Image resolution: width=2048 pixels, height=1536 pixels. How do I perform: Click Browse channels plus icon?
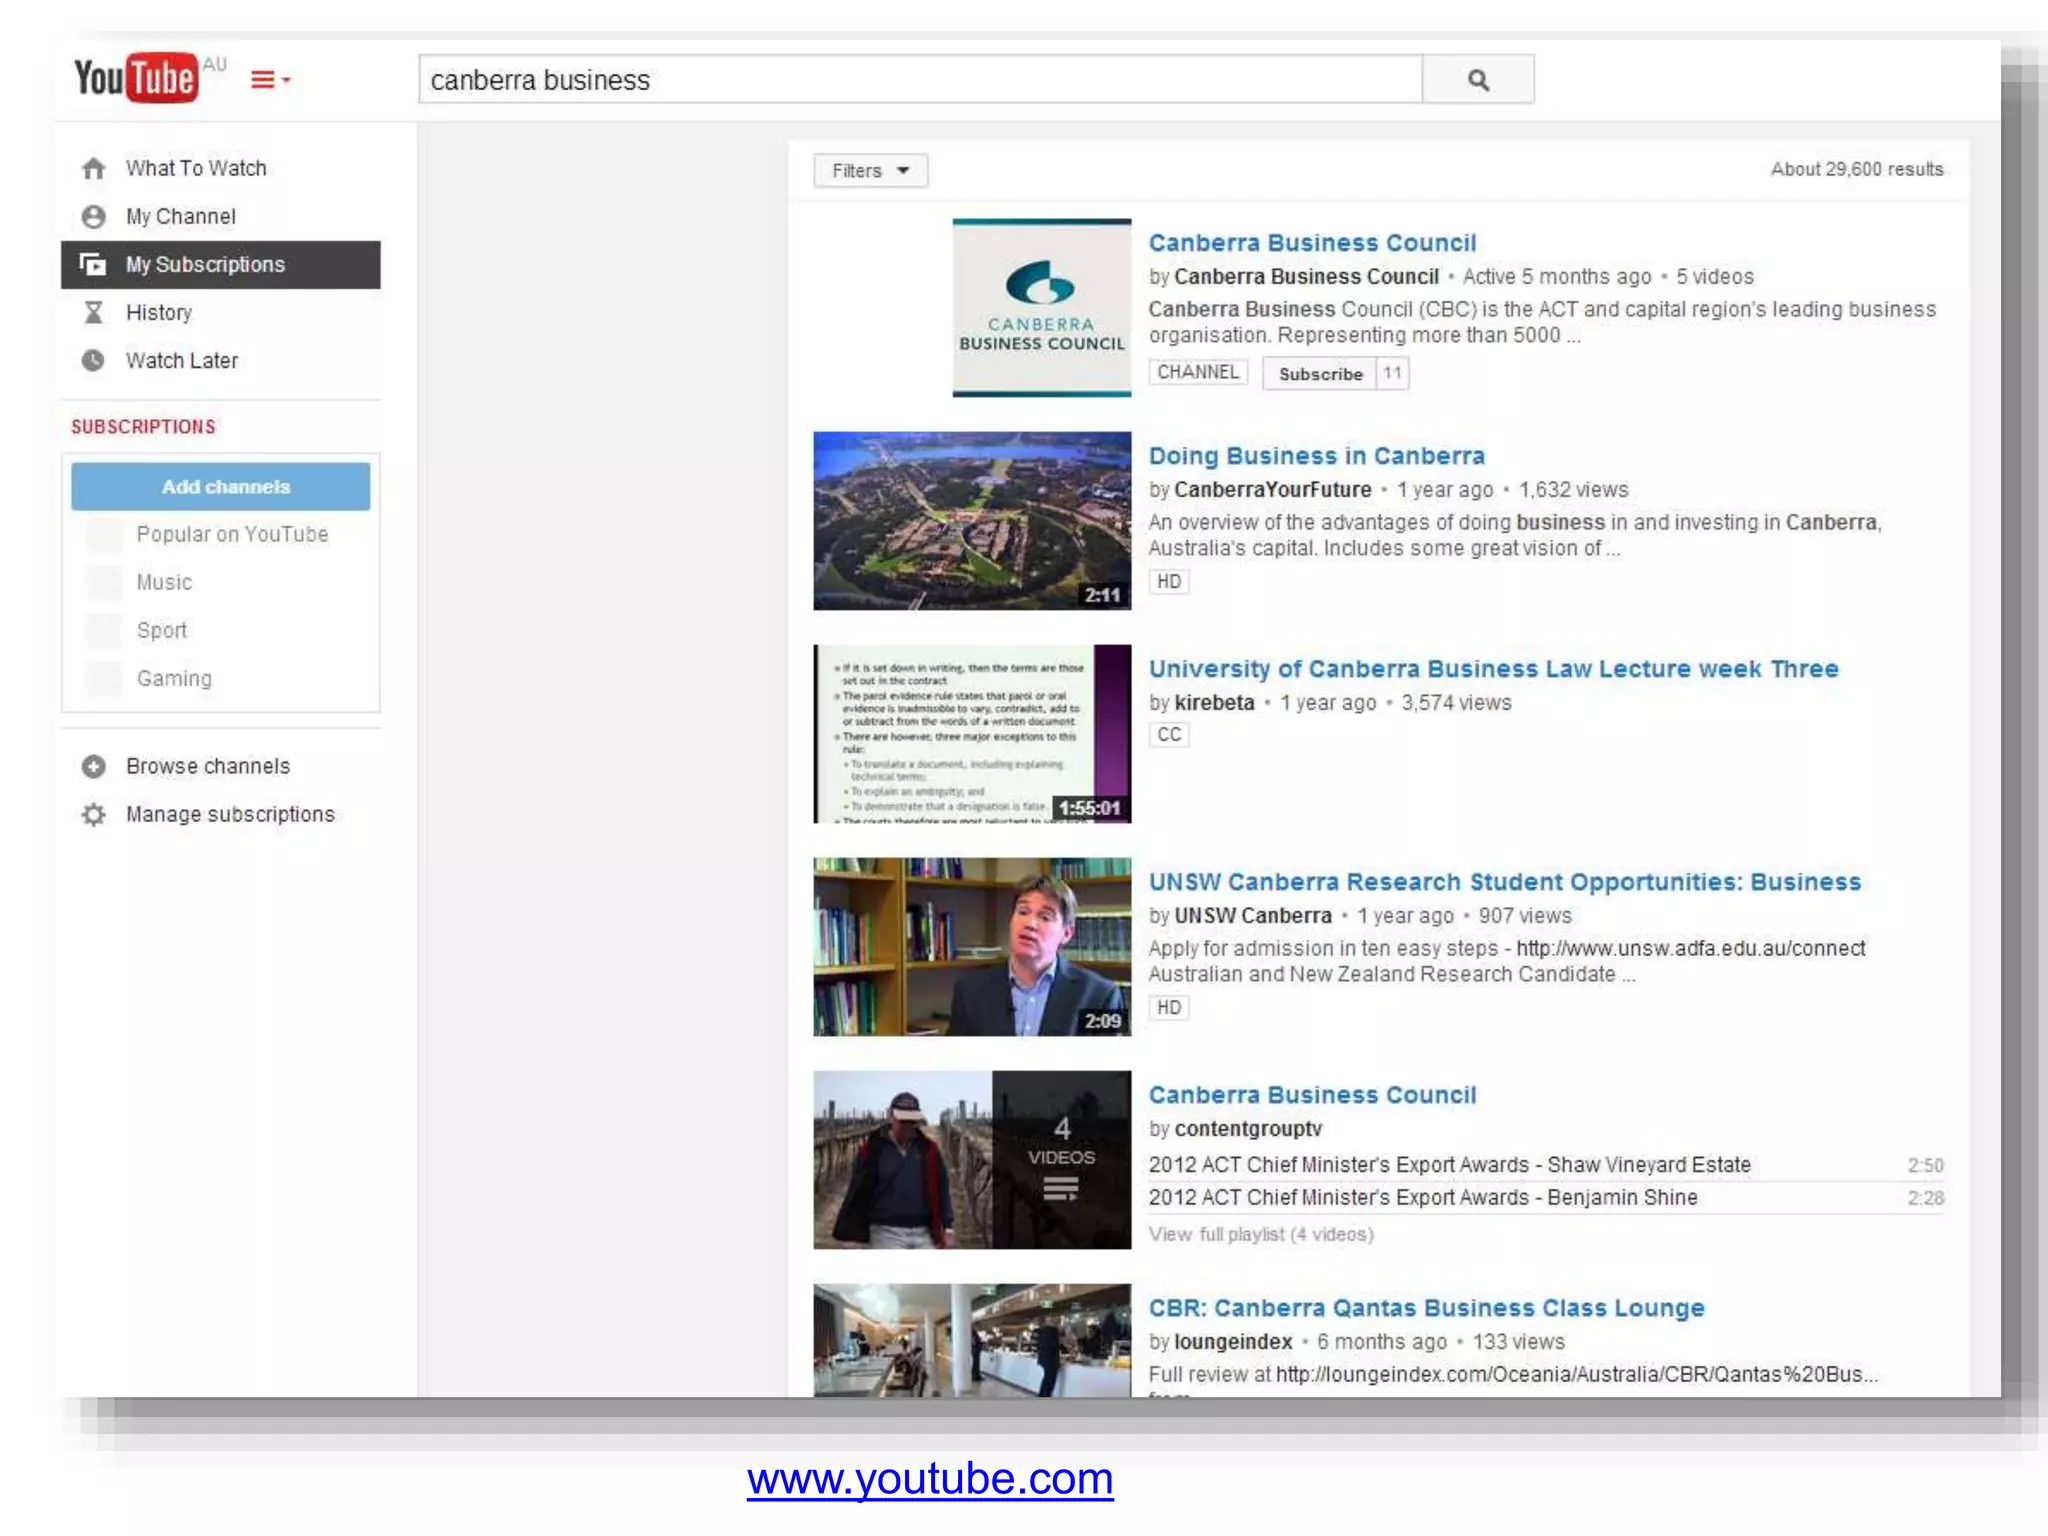[94, 767]
